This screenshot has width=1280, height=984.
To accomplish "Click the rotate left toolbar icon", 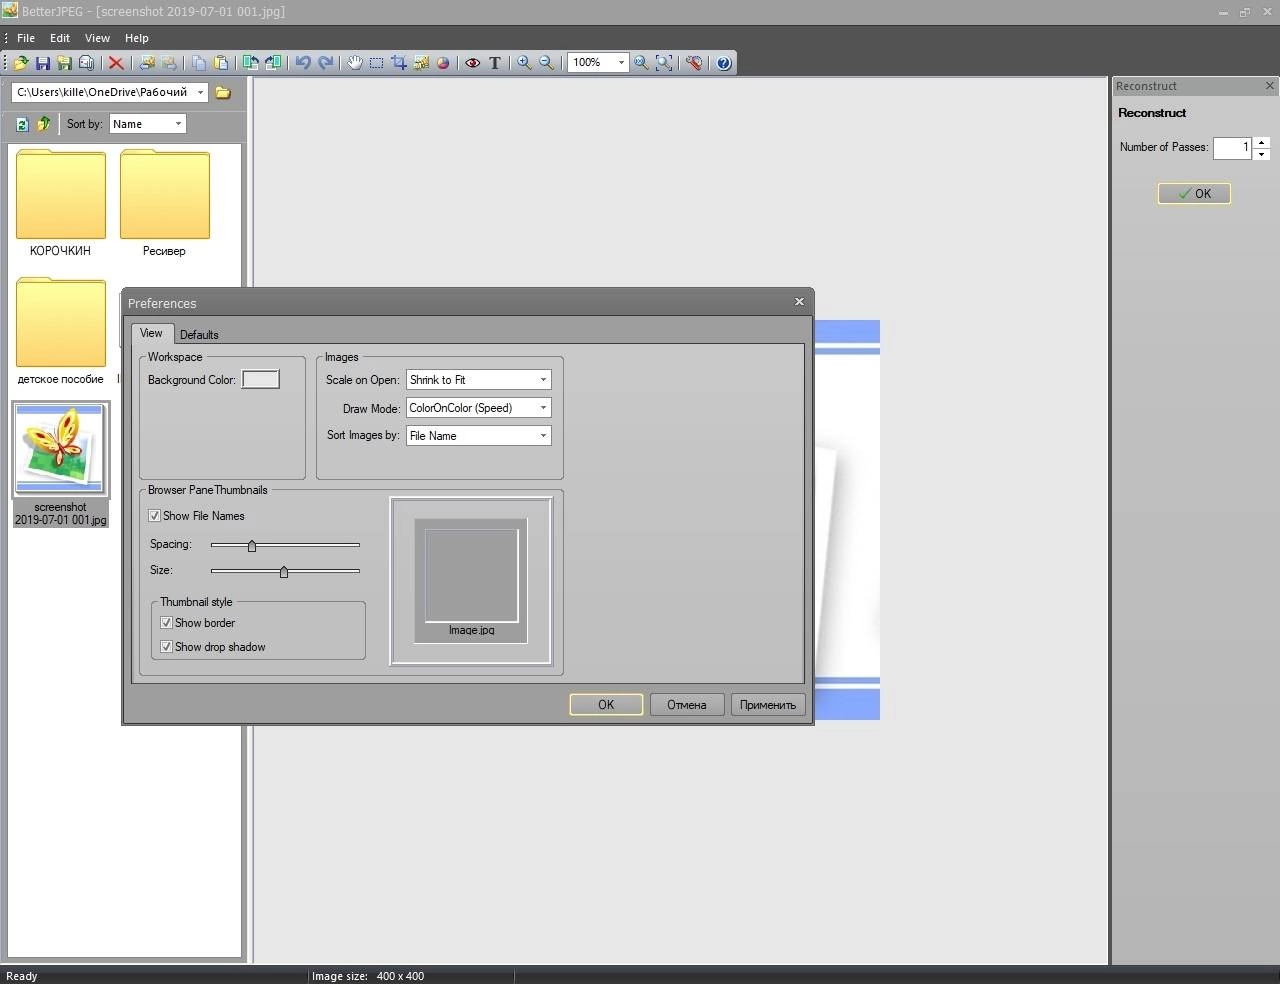I will [250, 63].
